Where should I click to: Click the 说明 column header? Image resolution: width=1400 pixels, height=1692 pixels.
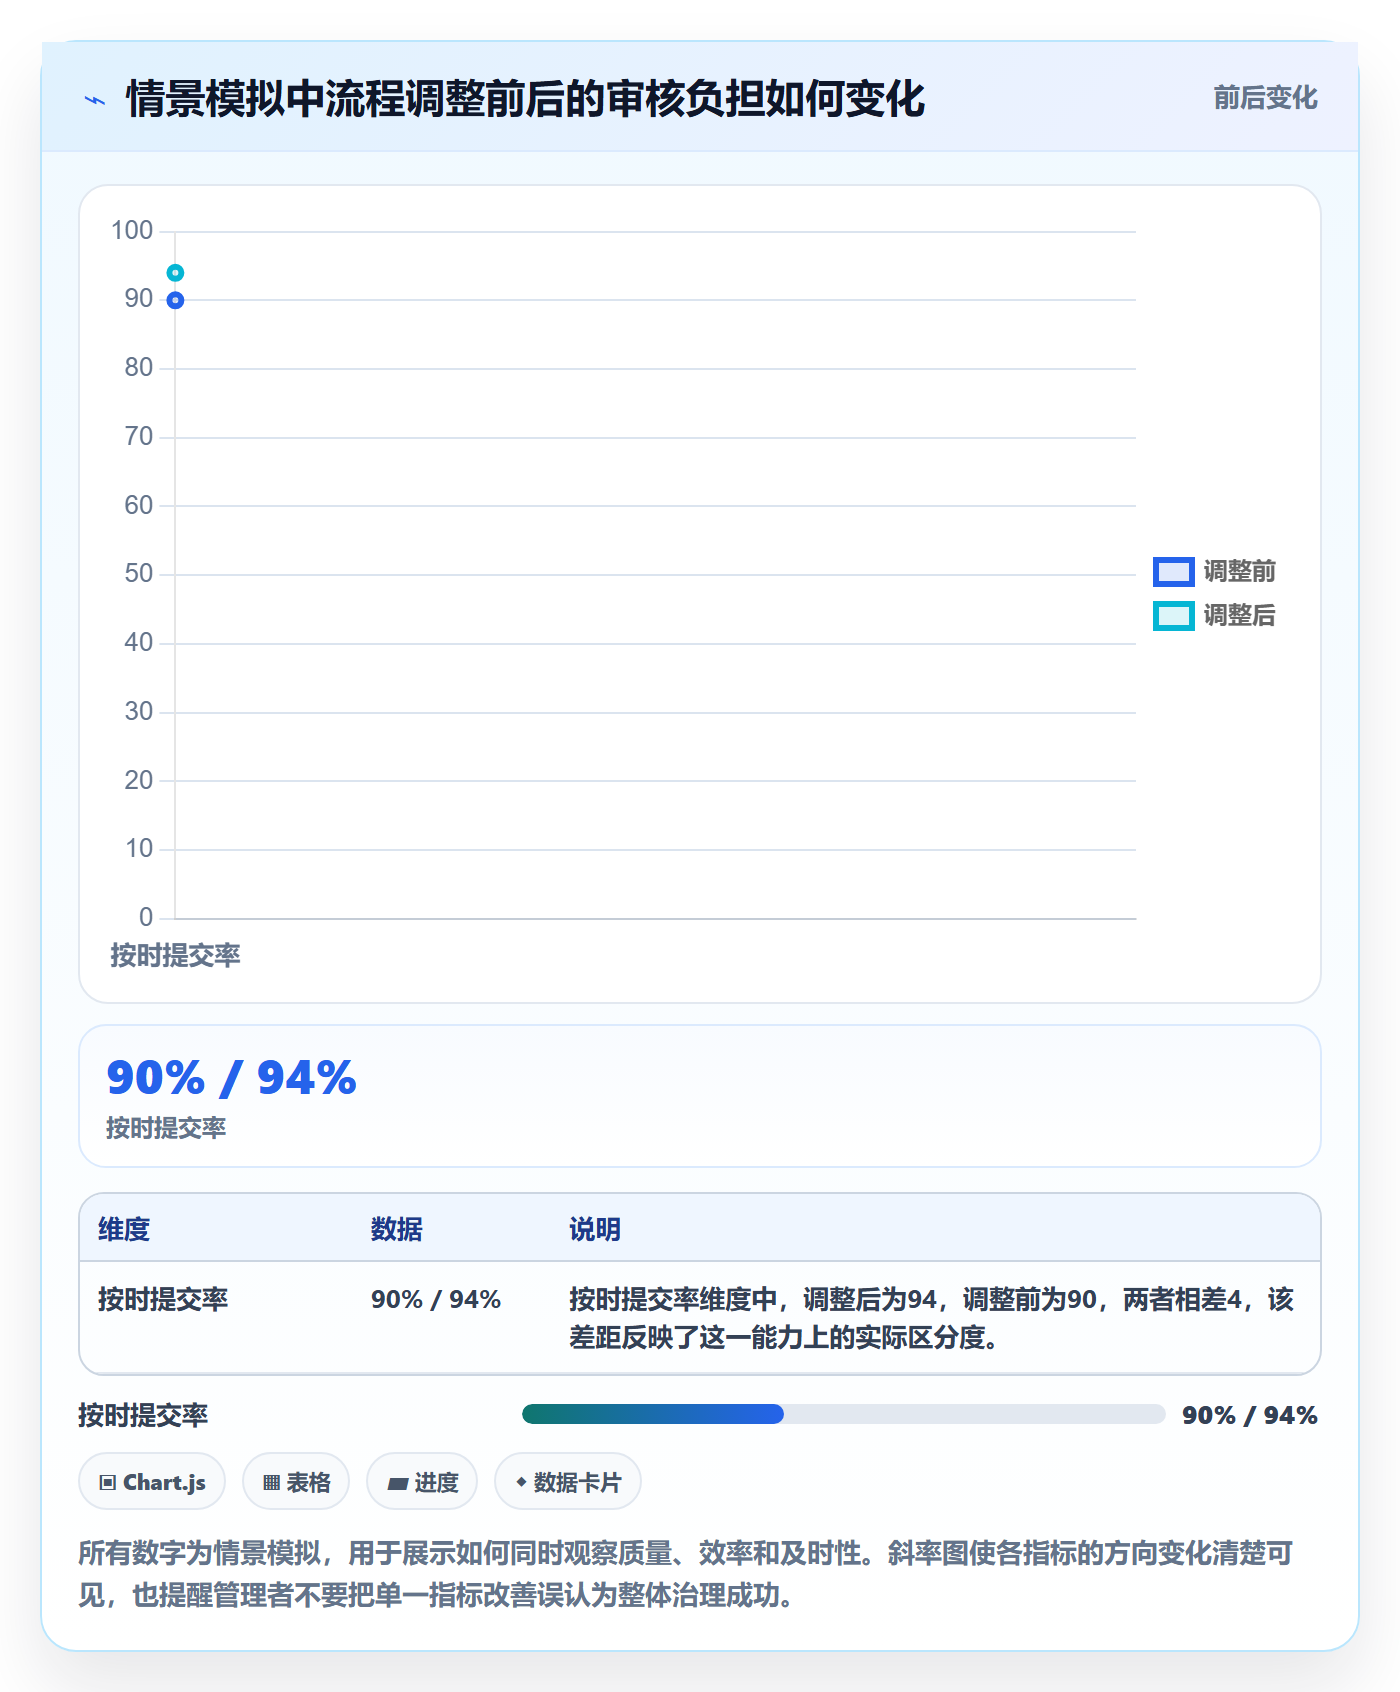595,1230
